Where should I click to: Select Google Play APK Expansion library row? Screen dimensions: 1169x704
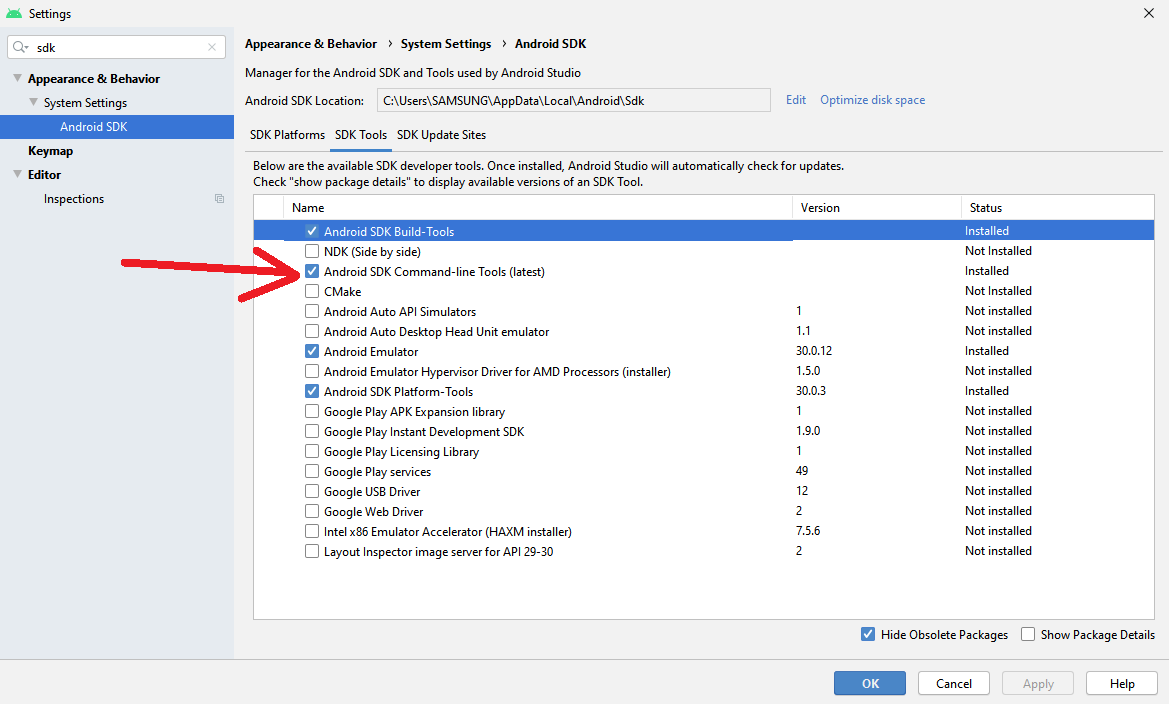[x=704, y=412]
